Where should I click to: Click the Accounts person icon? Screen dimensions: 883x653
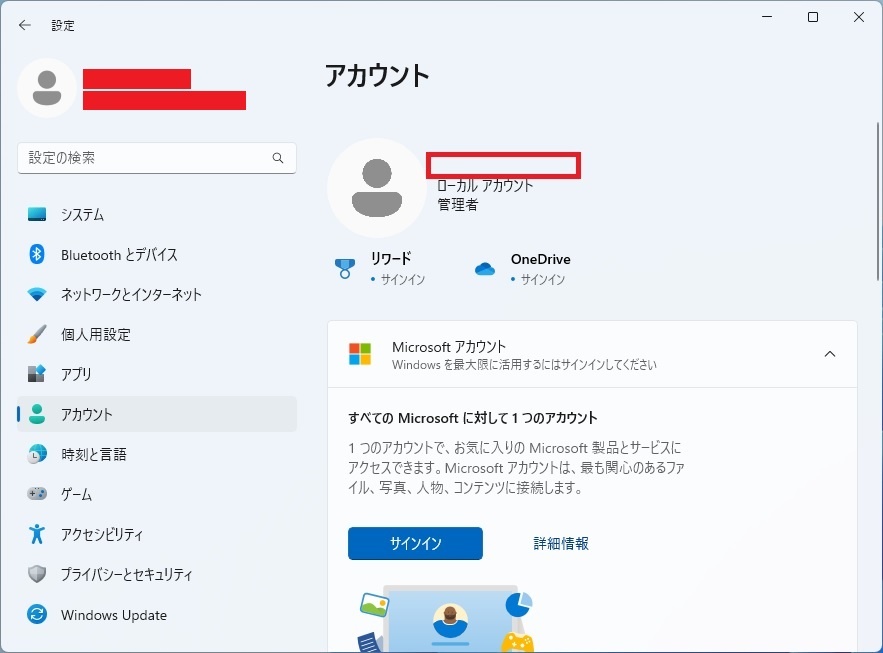(37, 414)
